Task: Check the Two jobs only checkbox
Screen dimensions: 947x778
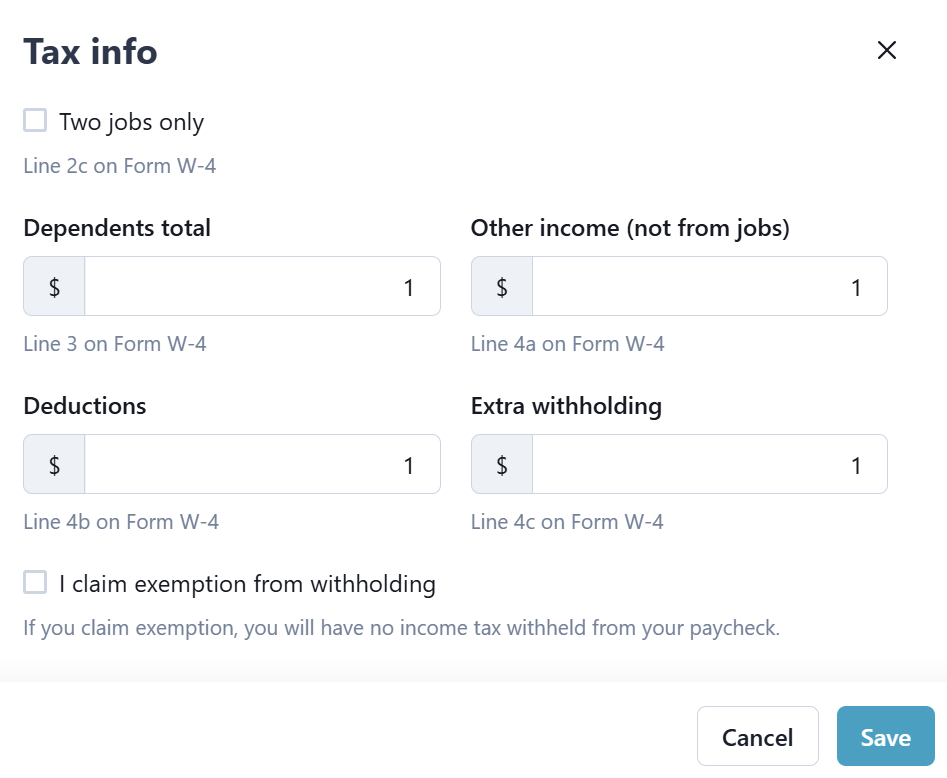Action: (36, 121)
